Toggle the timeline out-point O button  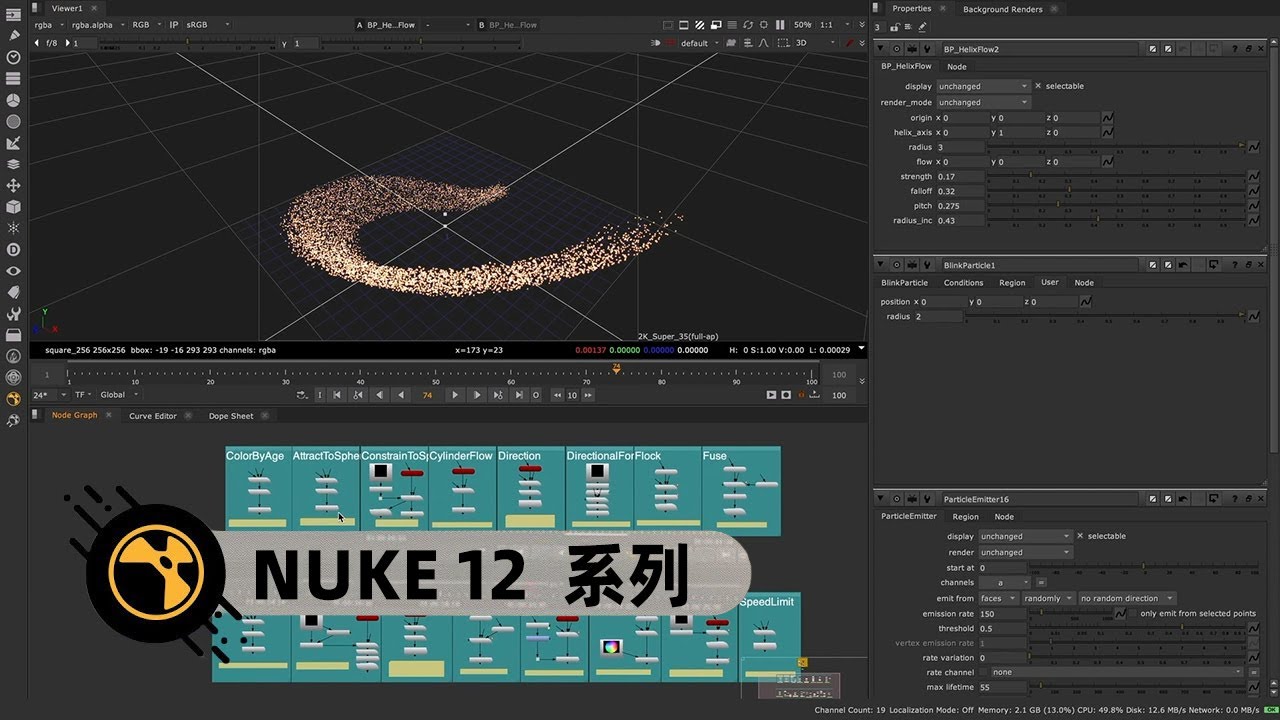[536, 395]
